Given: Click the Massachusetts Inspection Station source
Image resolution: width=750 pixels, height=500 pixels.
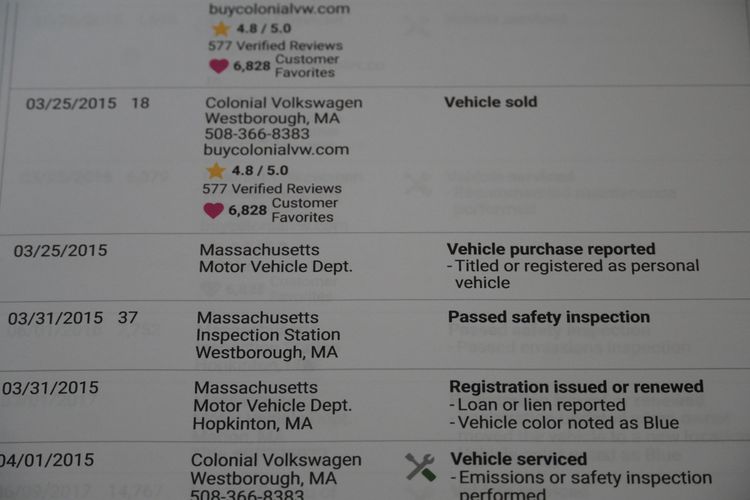Looking at the screenshot, I should (x=267, y=335).
